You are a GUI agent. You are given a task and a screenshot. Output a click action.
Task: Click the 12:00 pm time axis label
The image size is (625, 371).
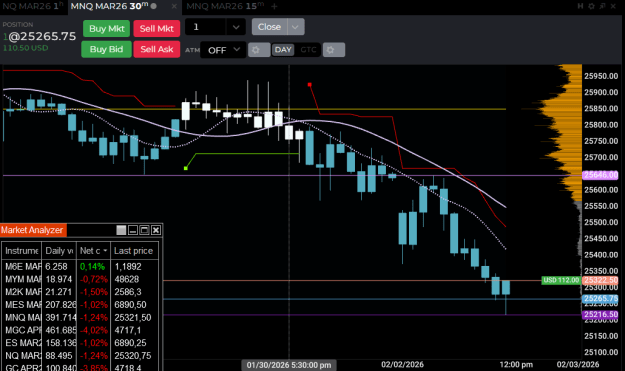click(x=516, y=364)
